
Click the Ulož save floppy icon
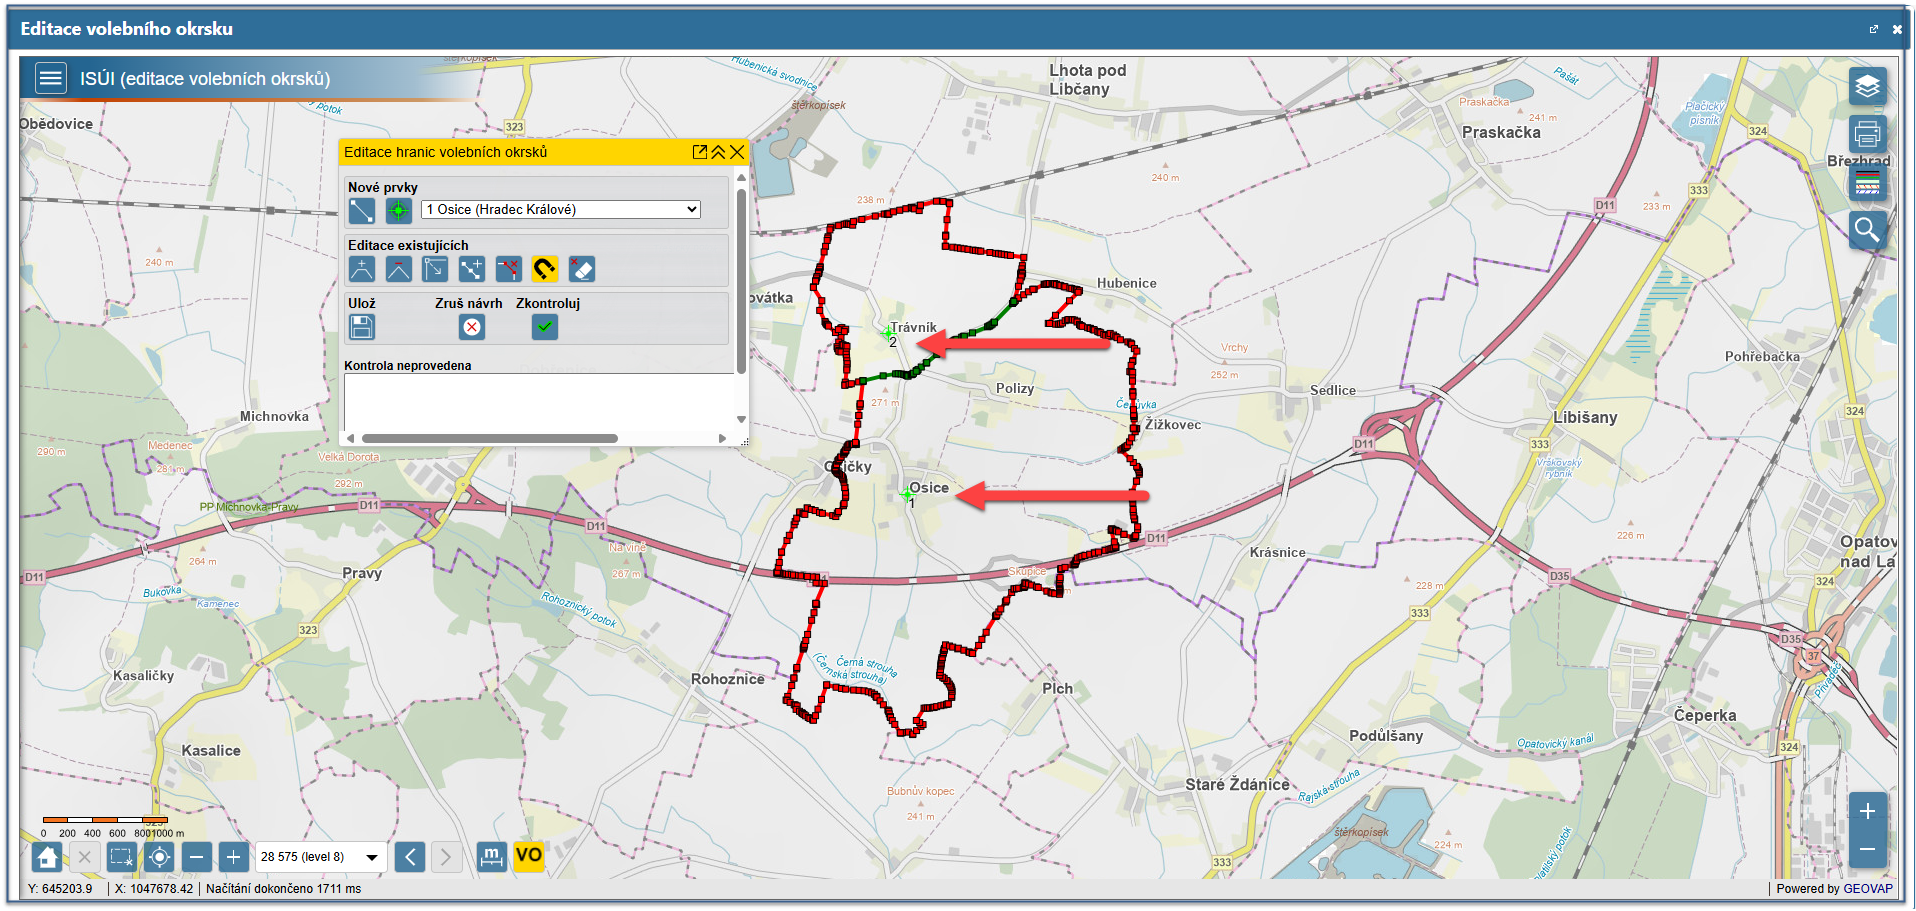(362, 327)
